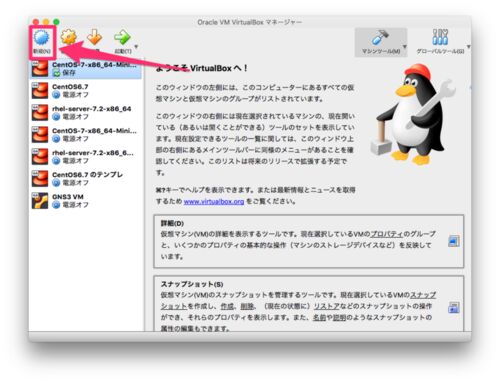Click the red hat icon beside CentOS6.7

pos(40,91)
